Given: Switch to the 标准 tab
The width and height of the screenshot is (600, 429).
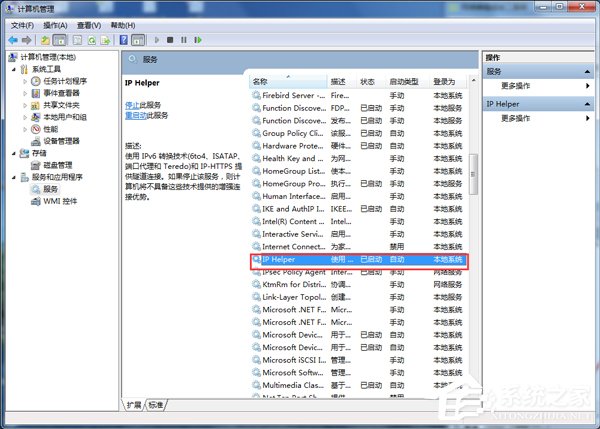Looking at the screenshot, I should 156,404.
